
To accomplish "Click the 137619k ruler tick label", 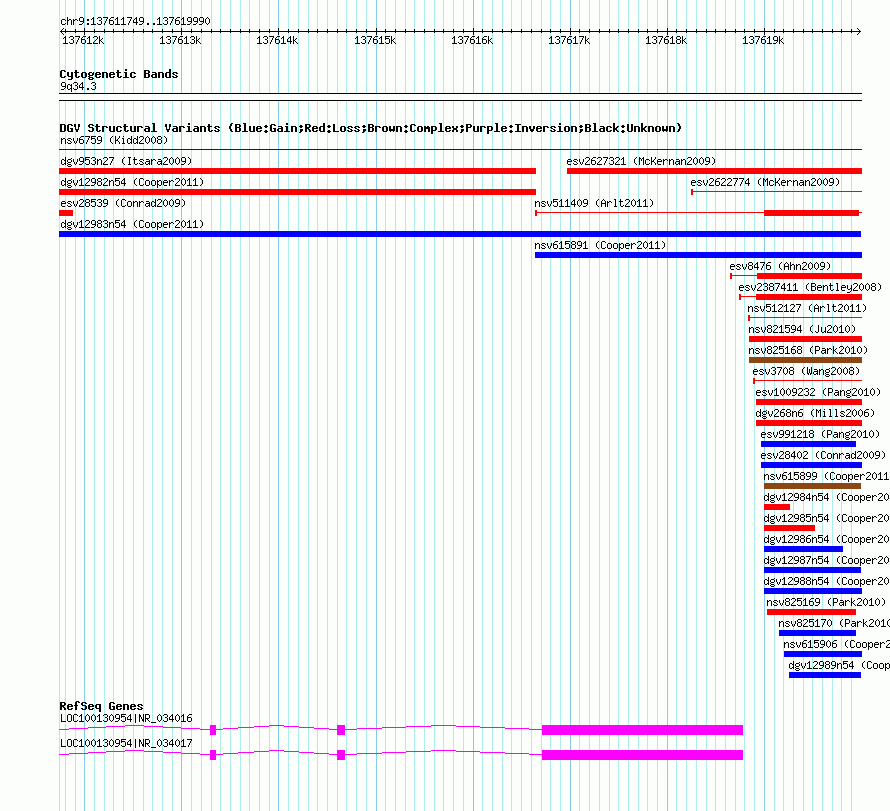I will click(763, 40).
